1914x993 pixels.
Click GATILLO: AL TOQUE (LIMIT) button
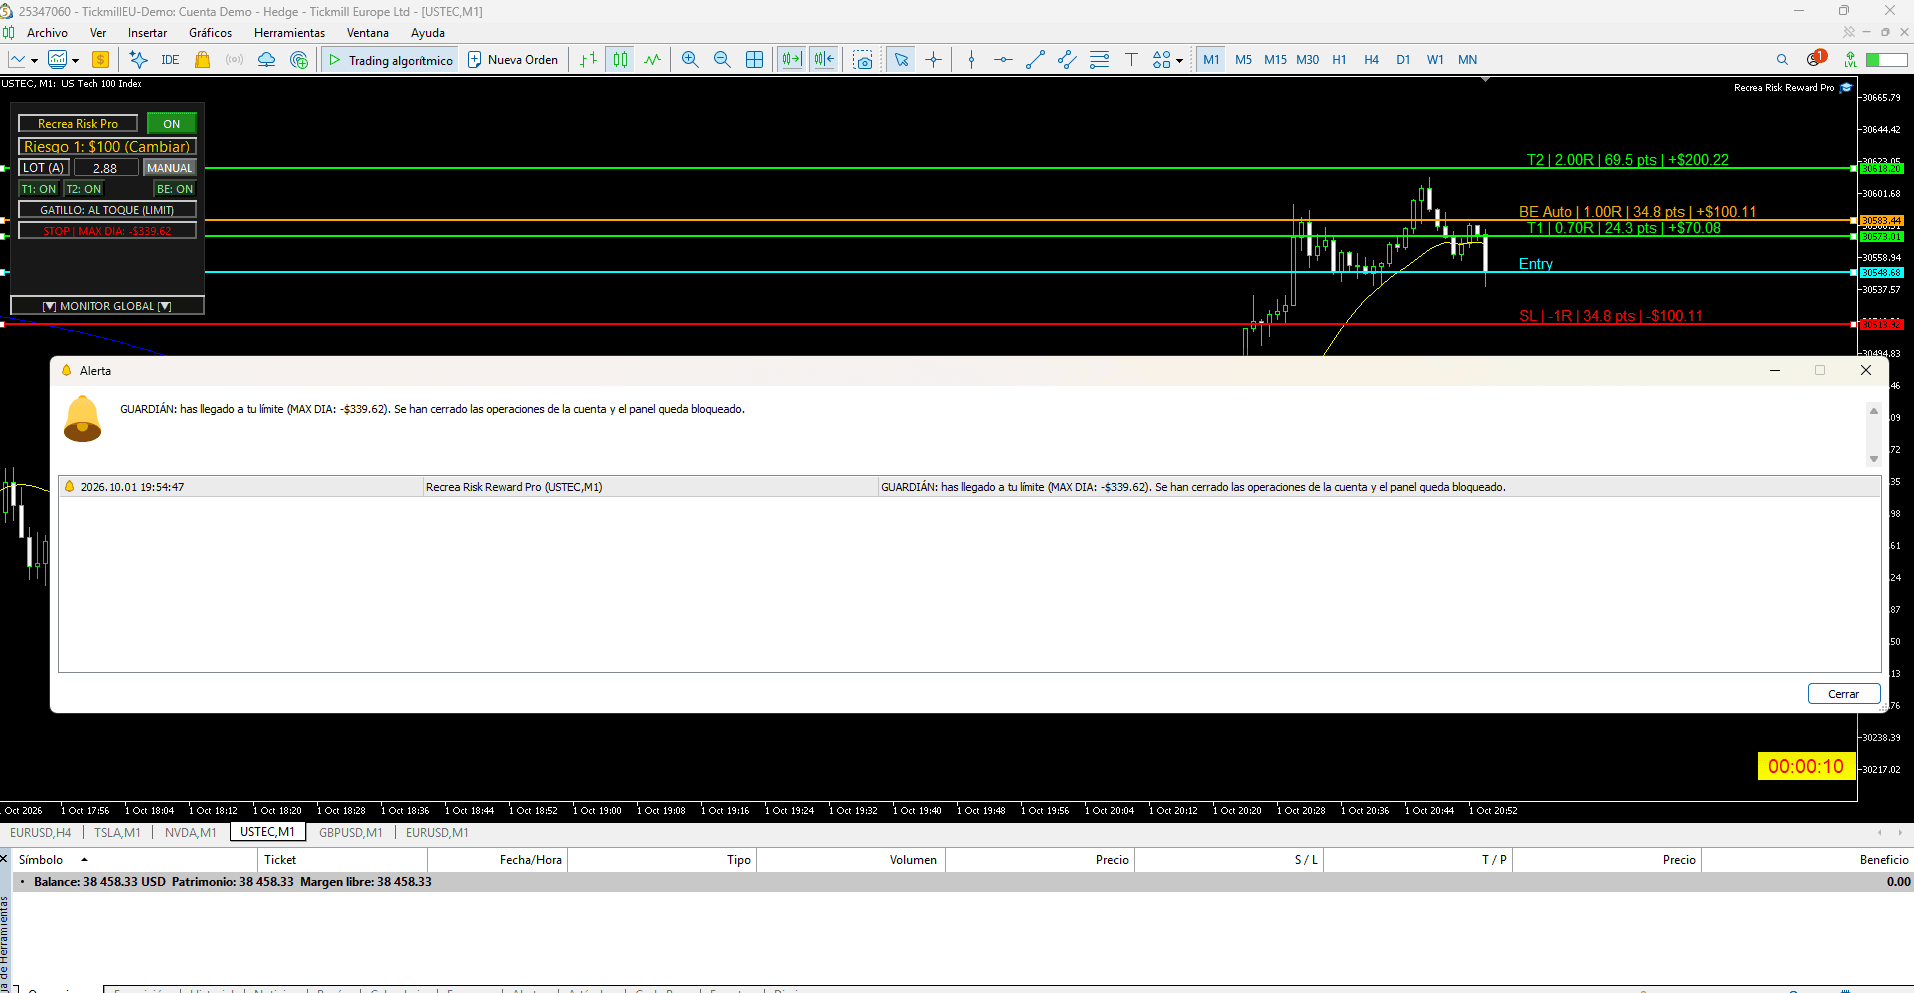[107, 210]
